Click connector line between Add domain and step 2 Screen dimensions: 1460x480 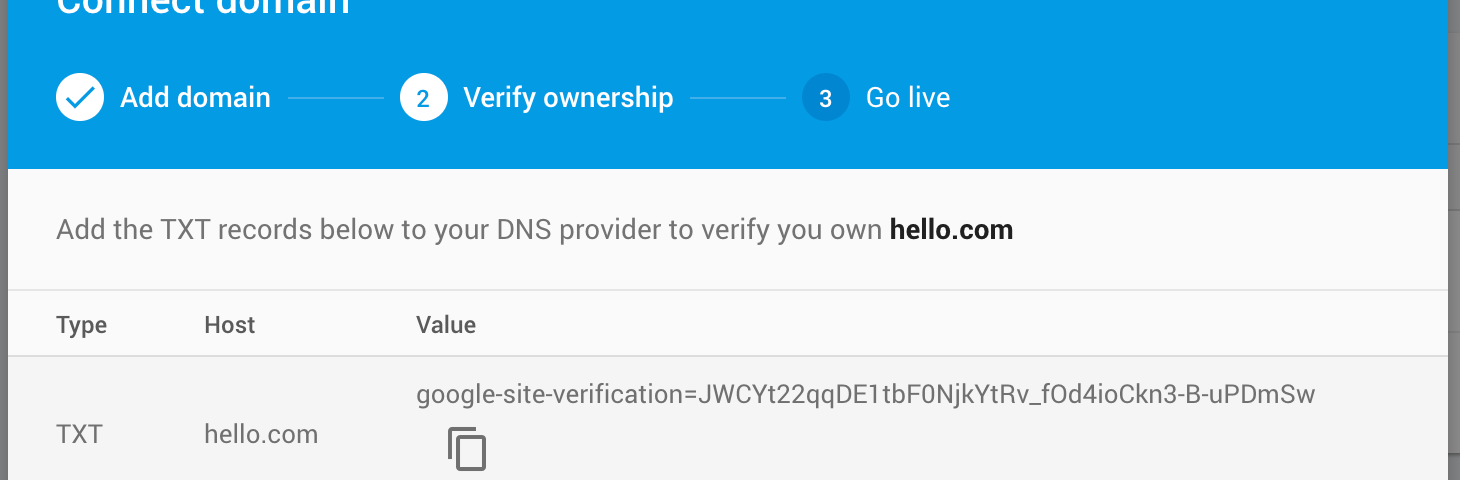point(336,98)
